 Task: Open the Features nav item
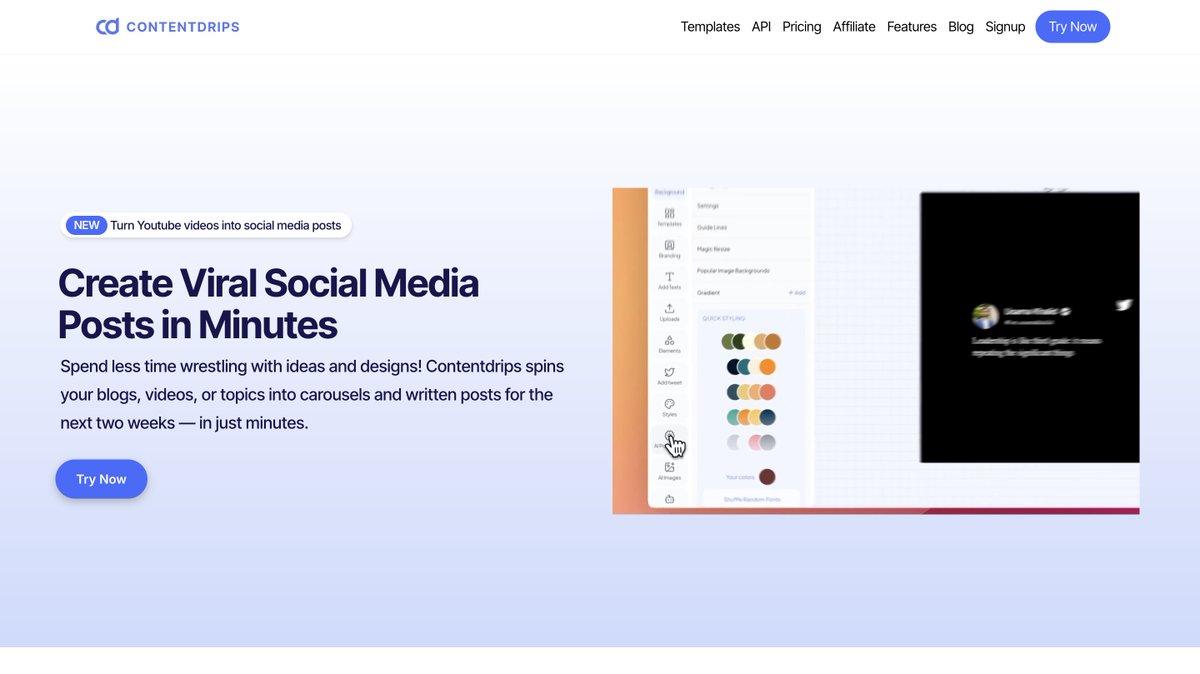[912, 27]
